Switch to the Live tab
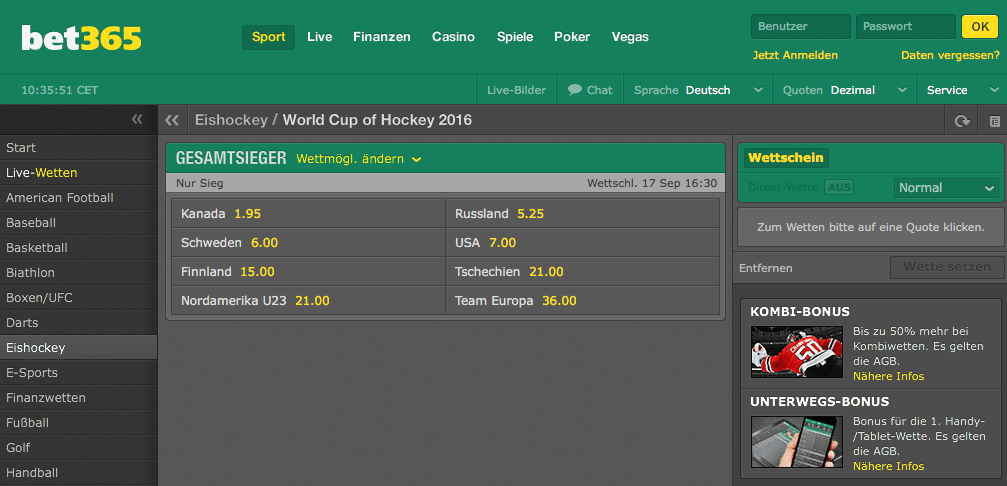This screenshot has height=486, width=1007. [320, 37]
